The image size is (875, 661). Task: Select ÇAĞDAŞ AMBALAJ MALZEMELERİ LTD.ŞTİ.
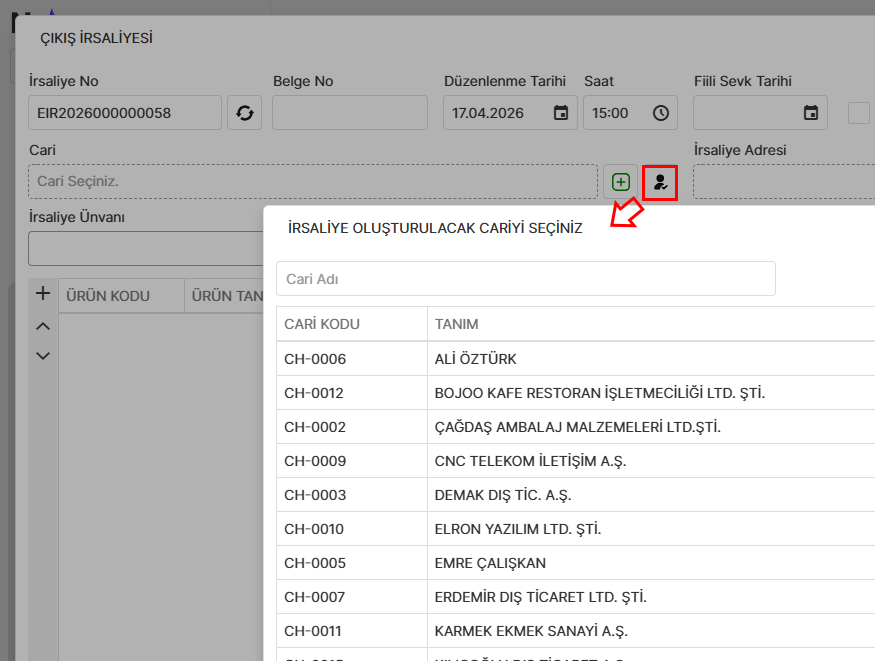(575, 427)
